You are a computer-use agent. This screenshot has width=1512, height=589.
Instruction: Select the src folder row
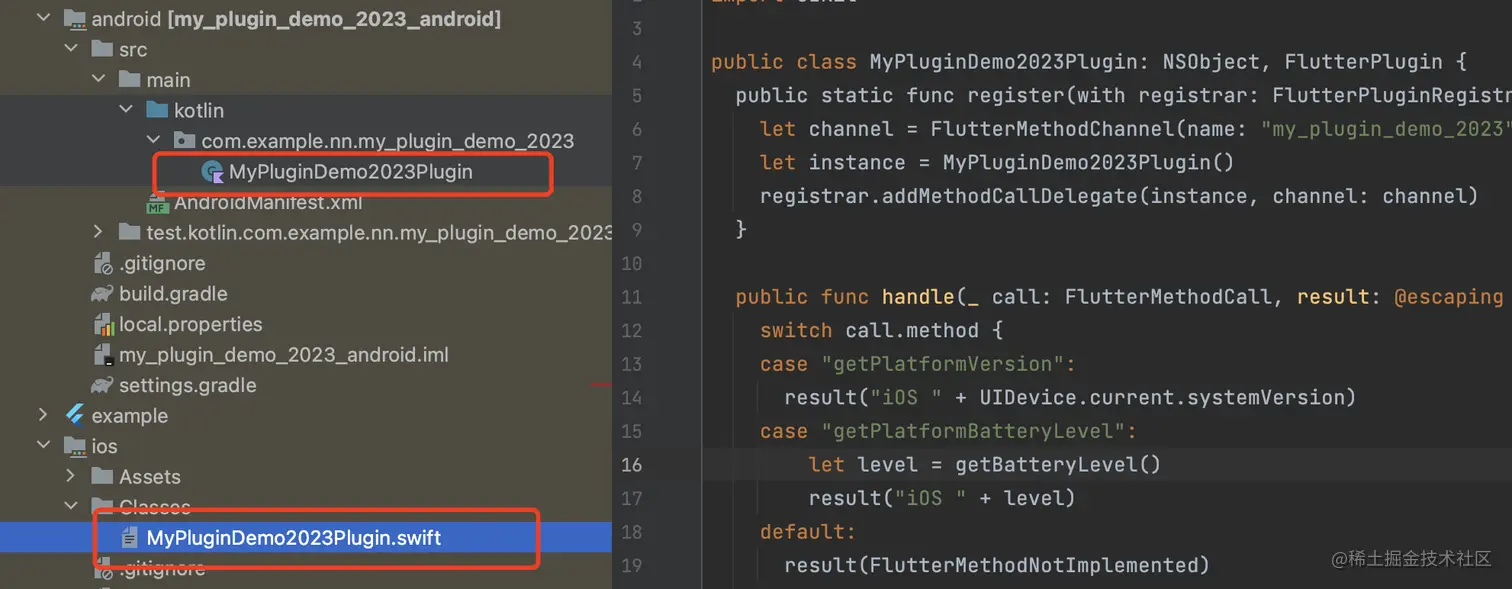[x=306, y=49]
